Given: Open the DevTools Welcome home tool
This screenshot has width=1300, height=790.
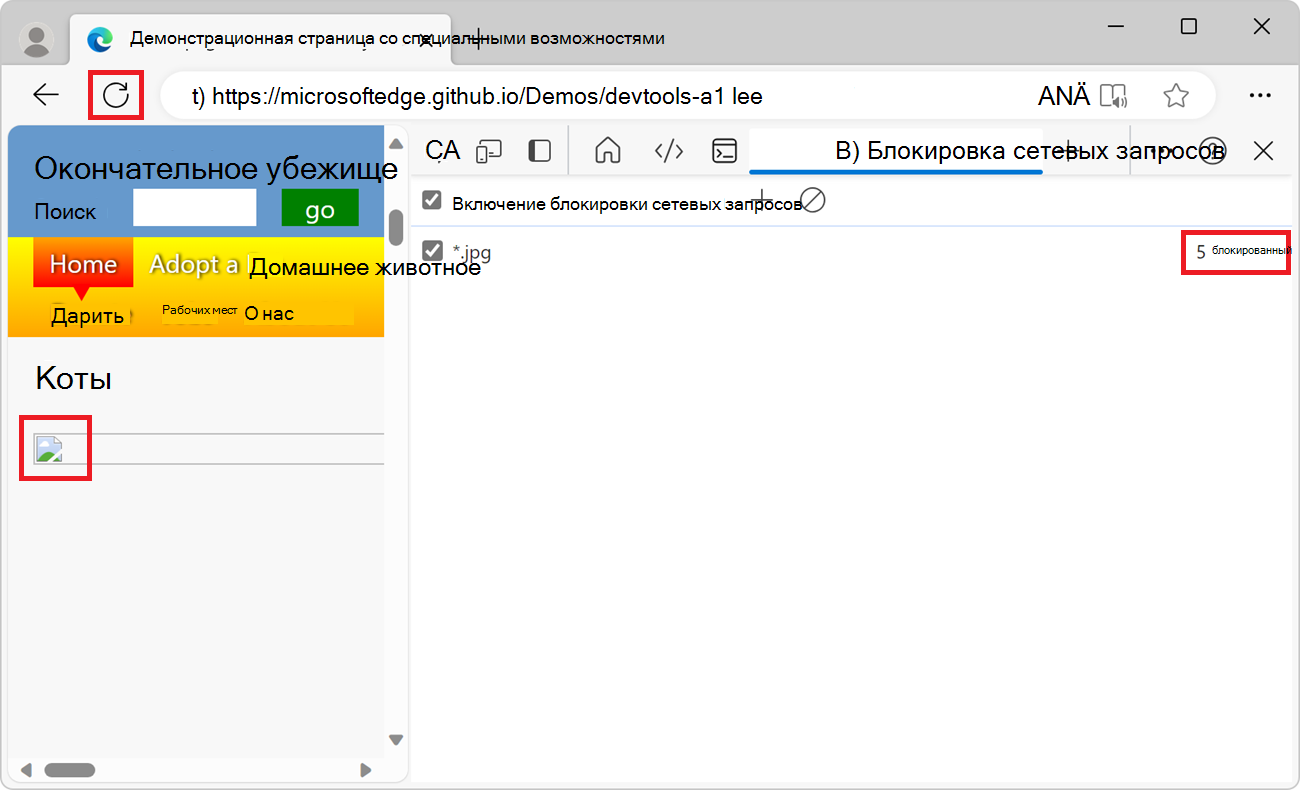Looking at the screenshot, I should (x=608, y=151).
